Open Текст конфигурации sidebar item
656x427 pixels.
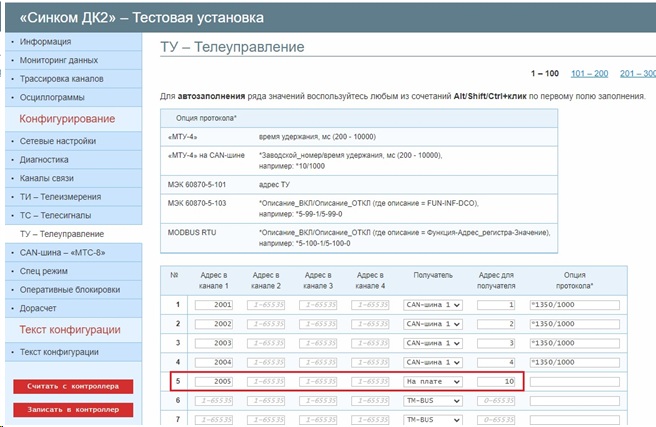point(59,352)
